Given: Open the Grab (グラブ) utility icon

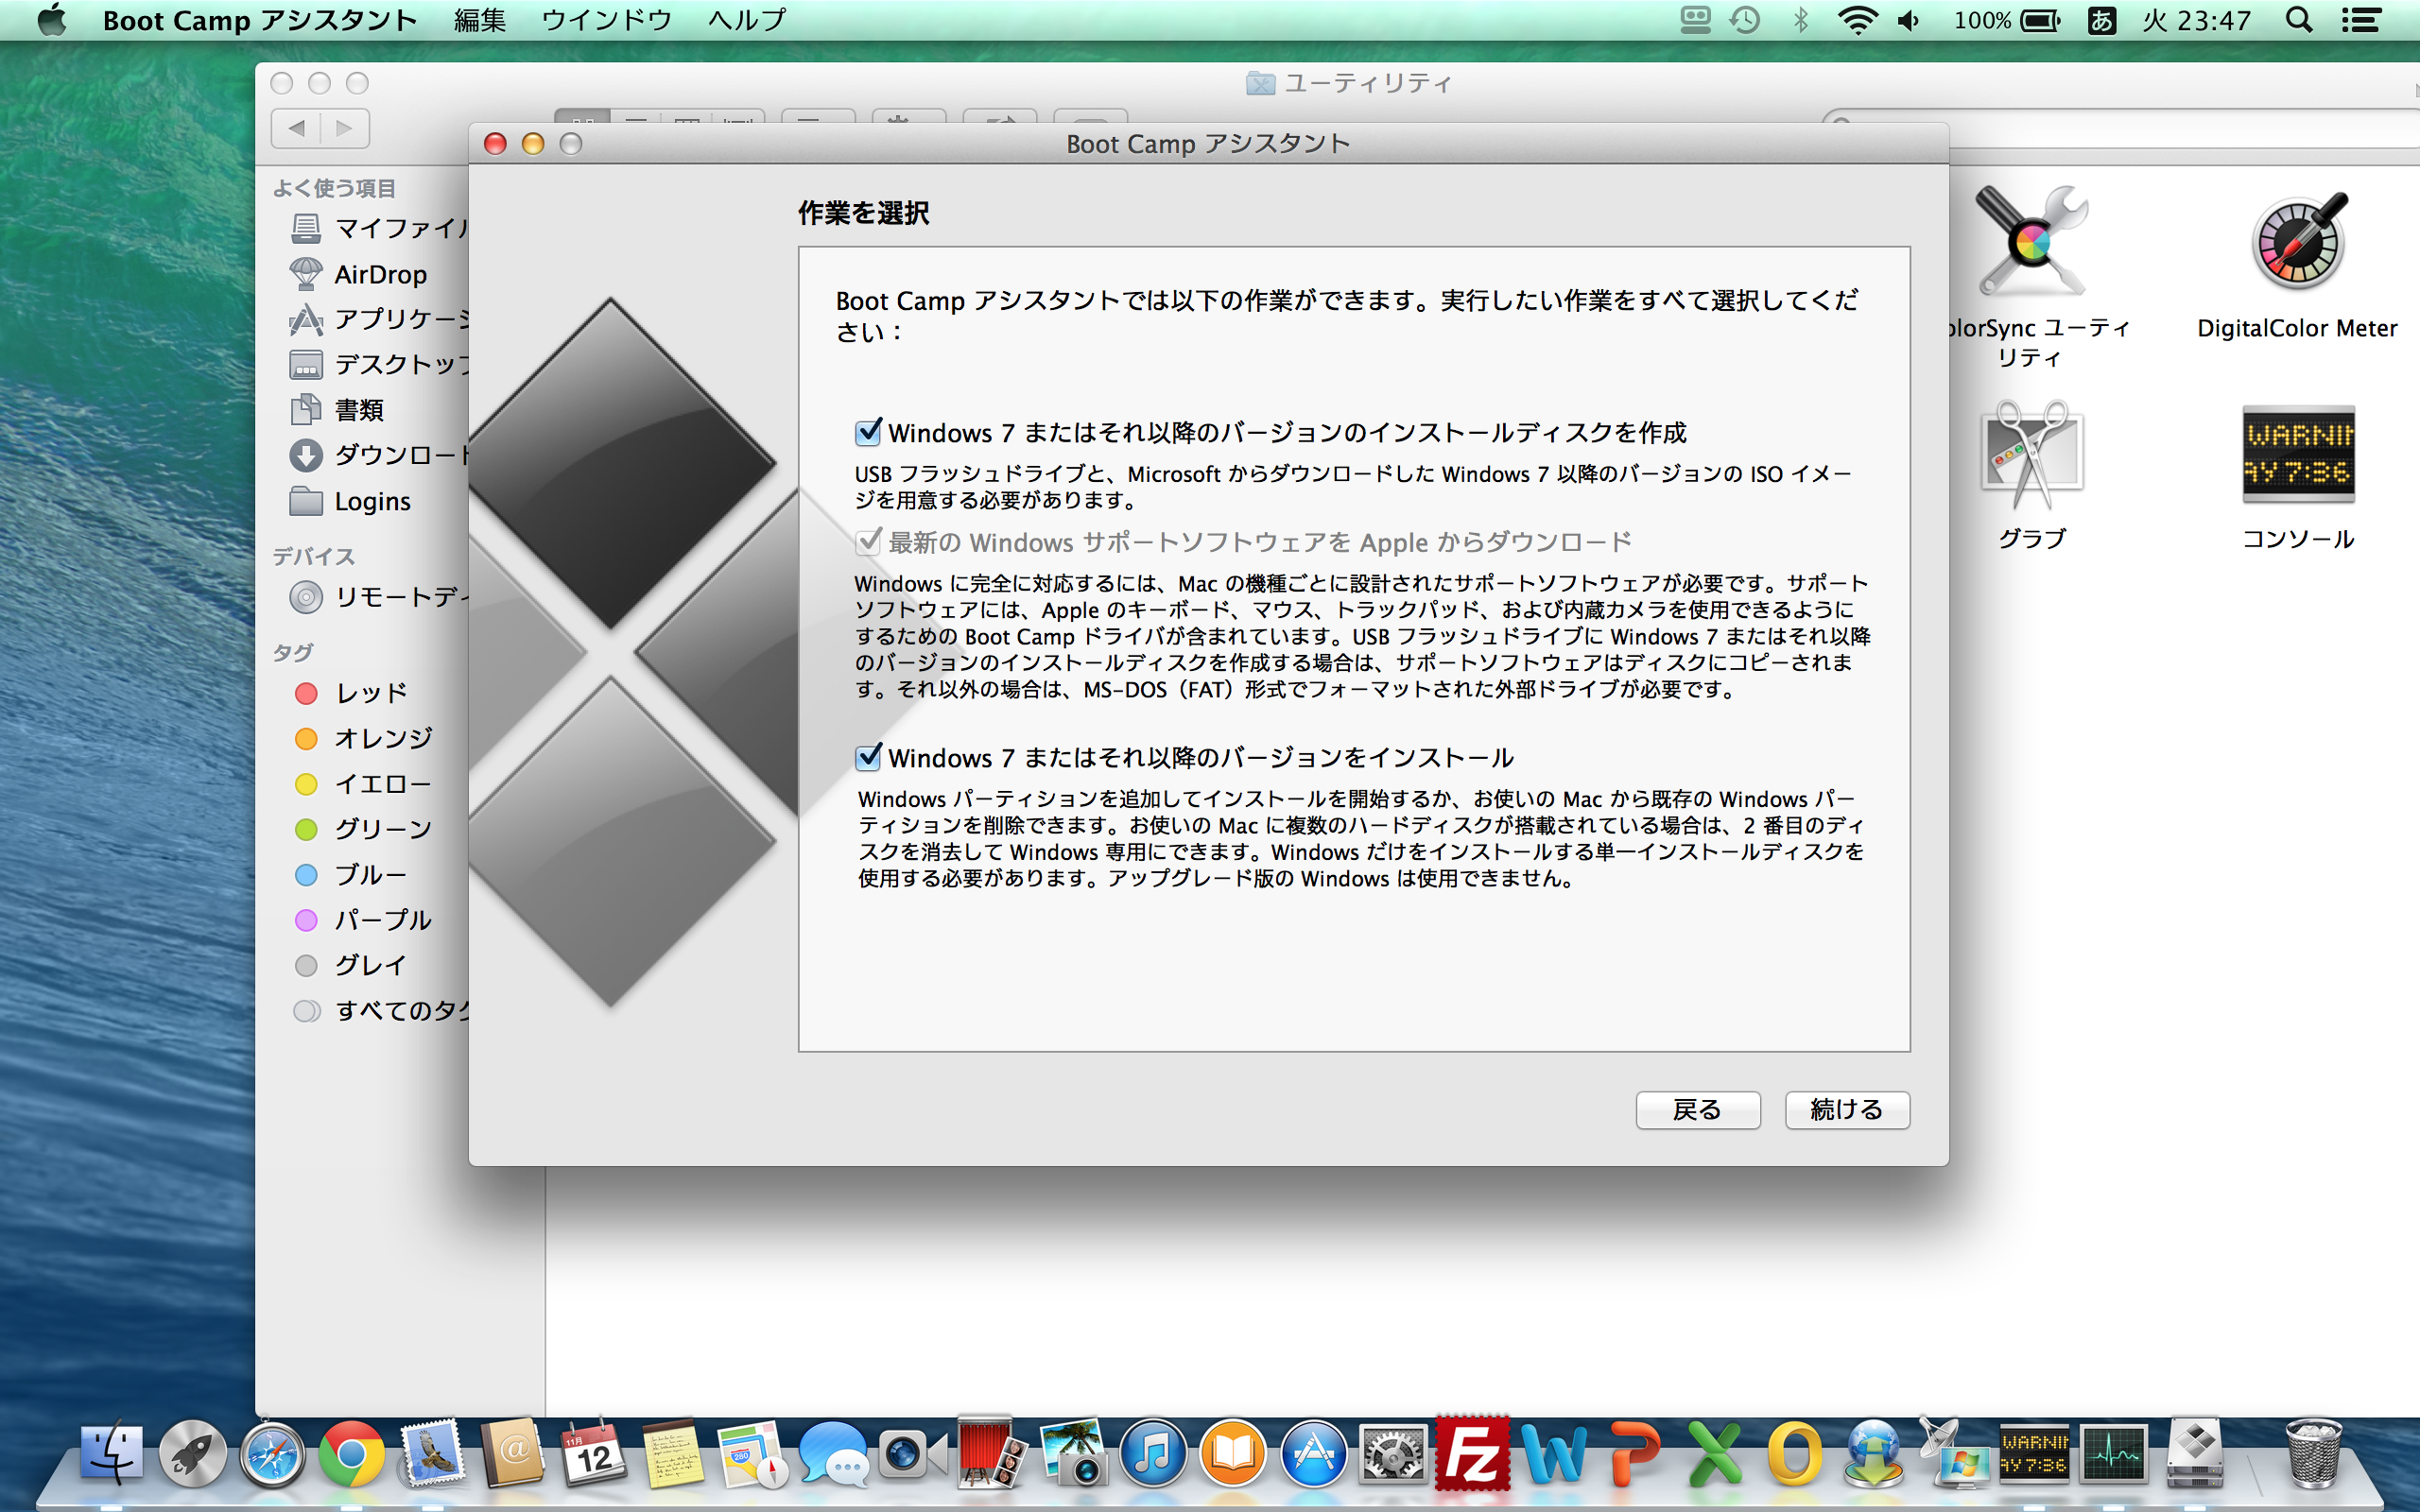Looking at the screenshot, I should (x=2031, y=454).
